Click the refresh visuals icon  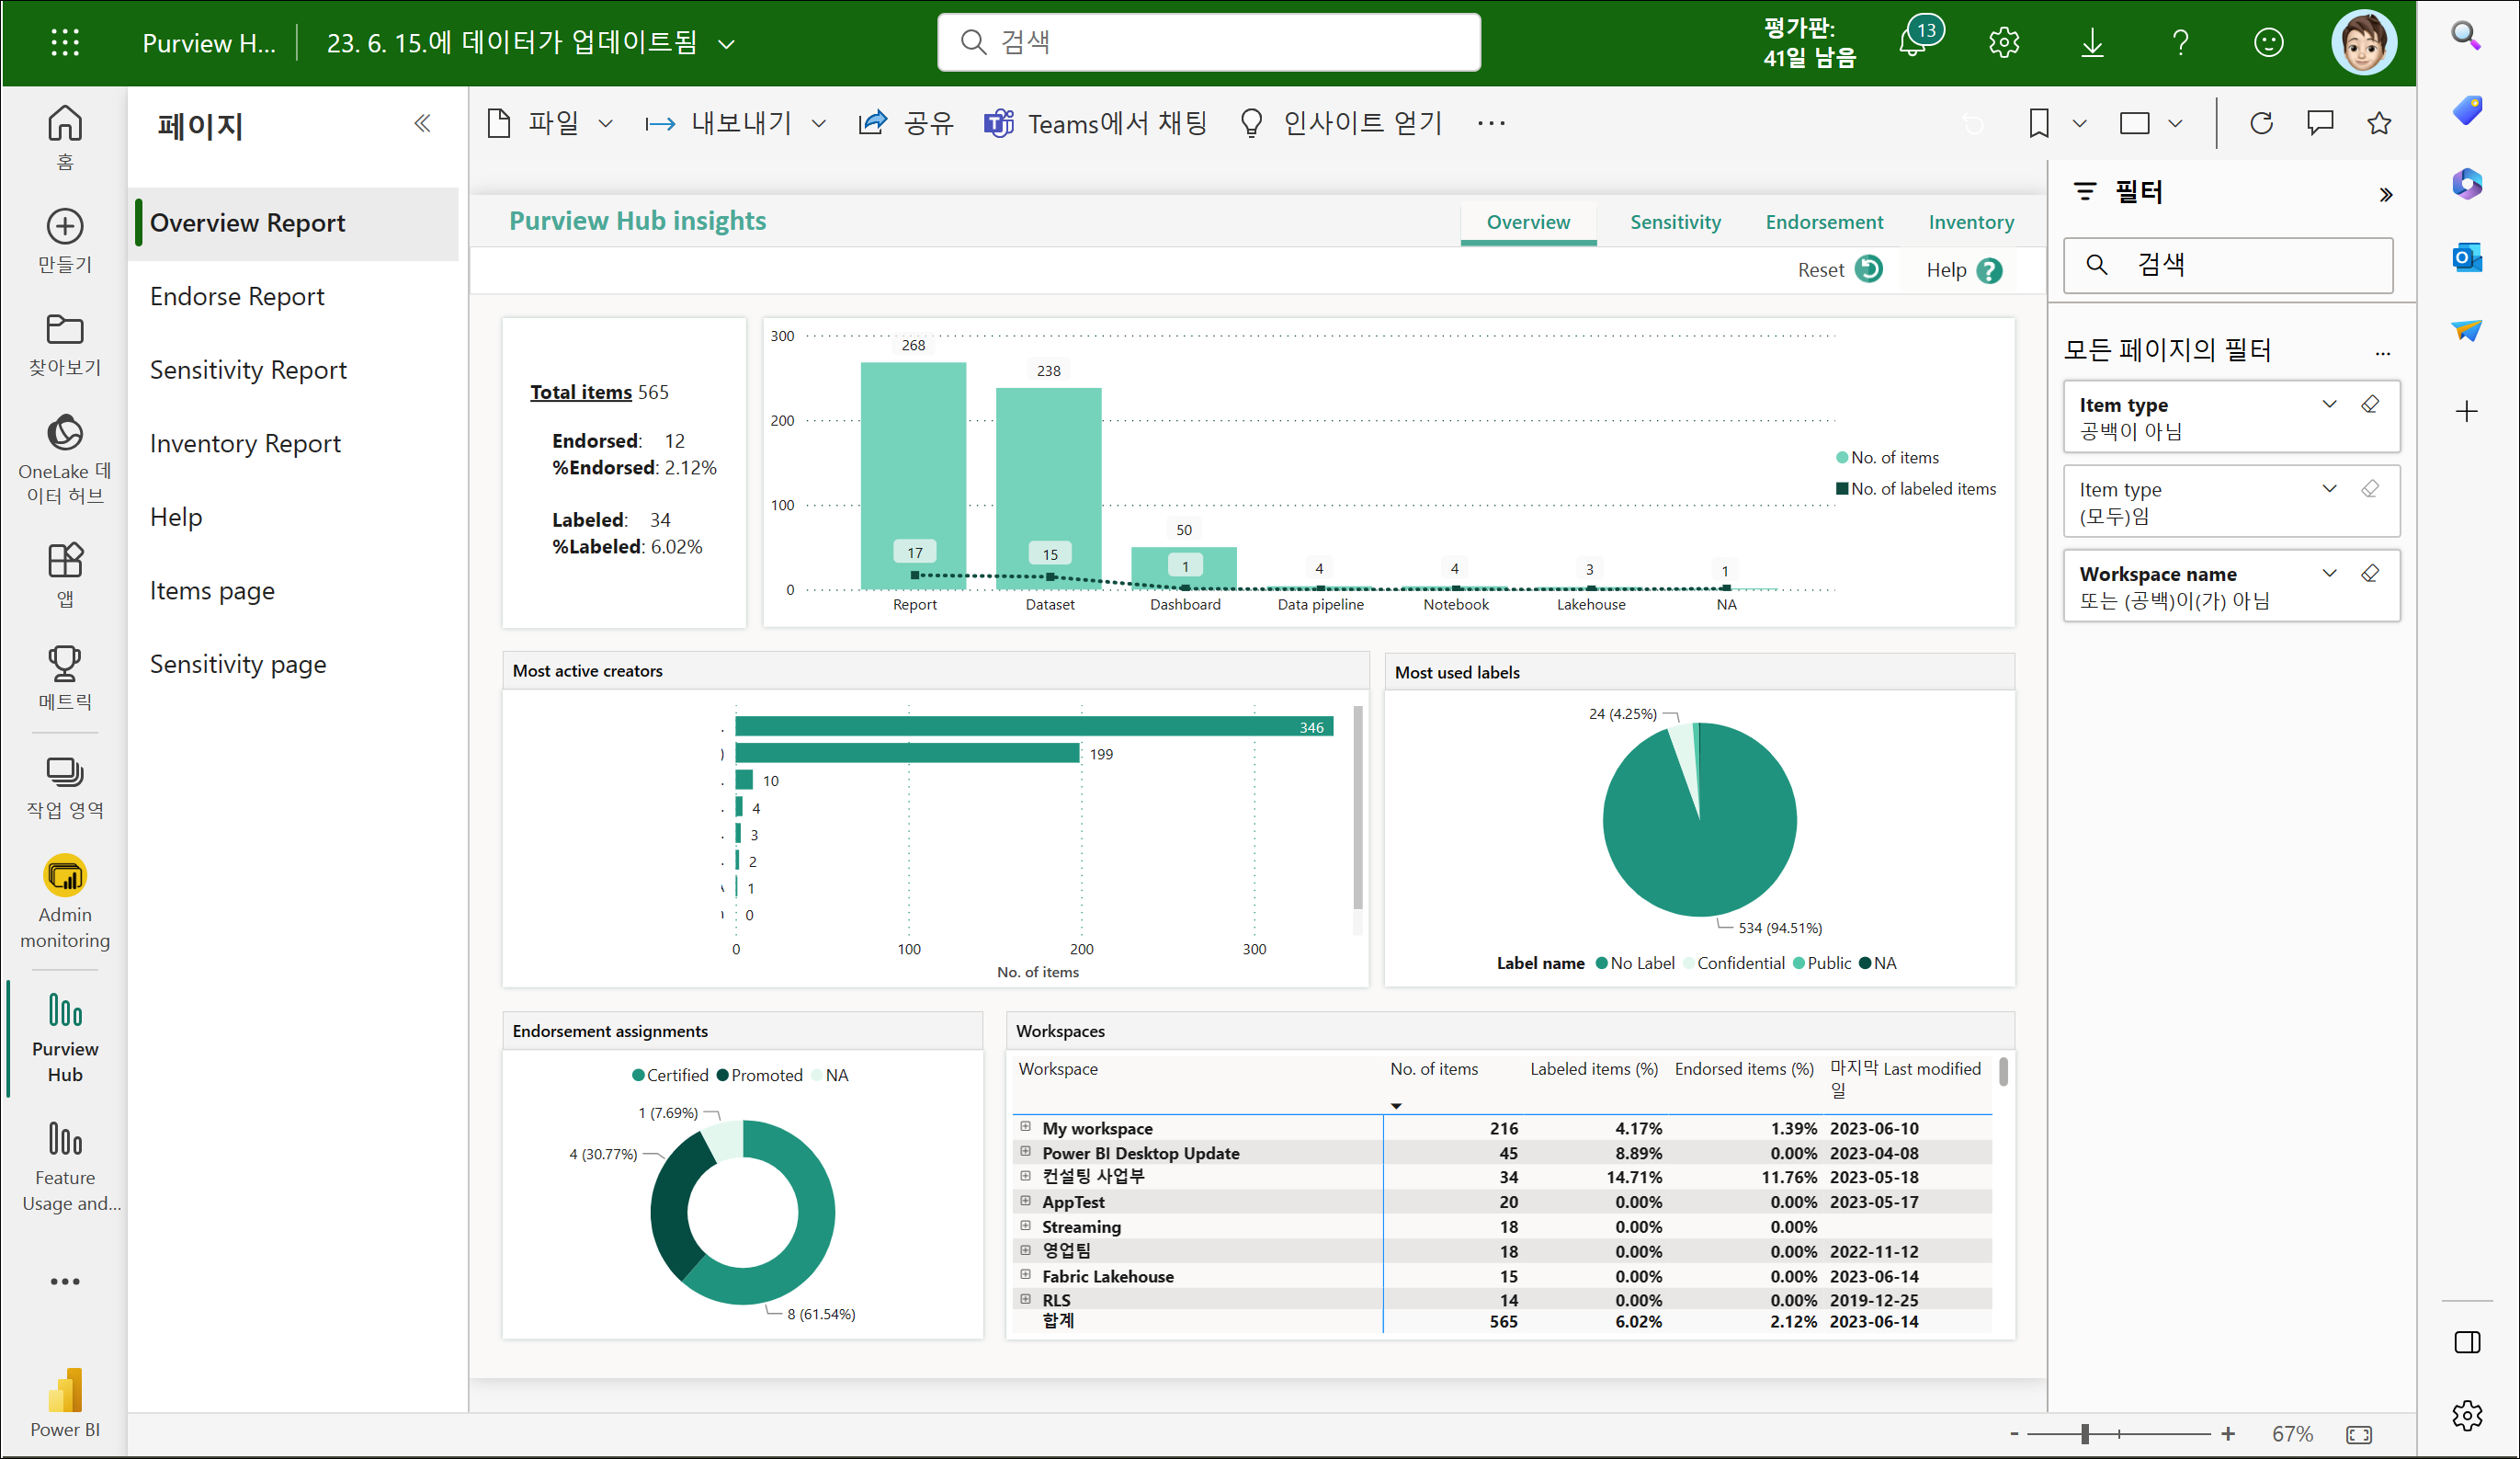point(2261,123)
